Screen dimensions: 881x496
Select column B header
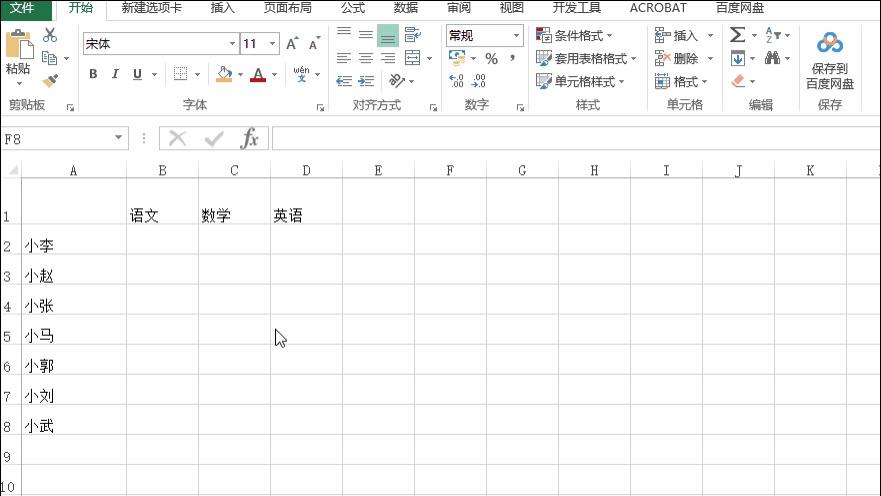pyautogui.click(x=162, y=170)
